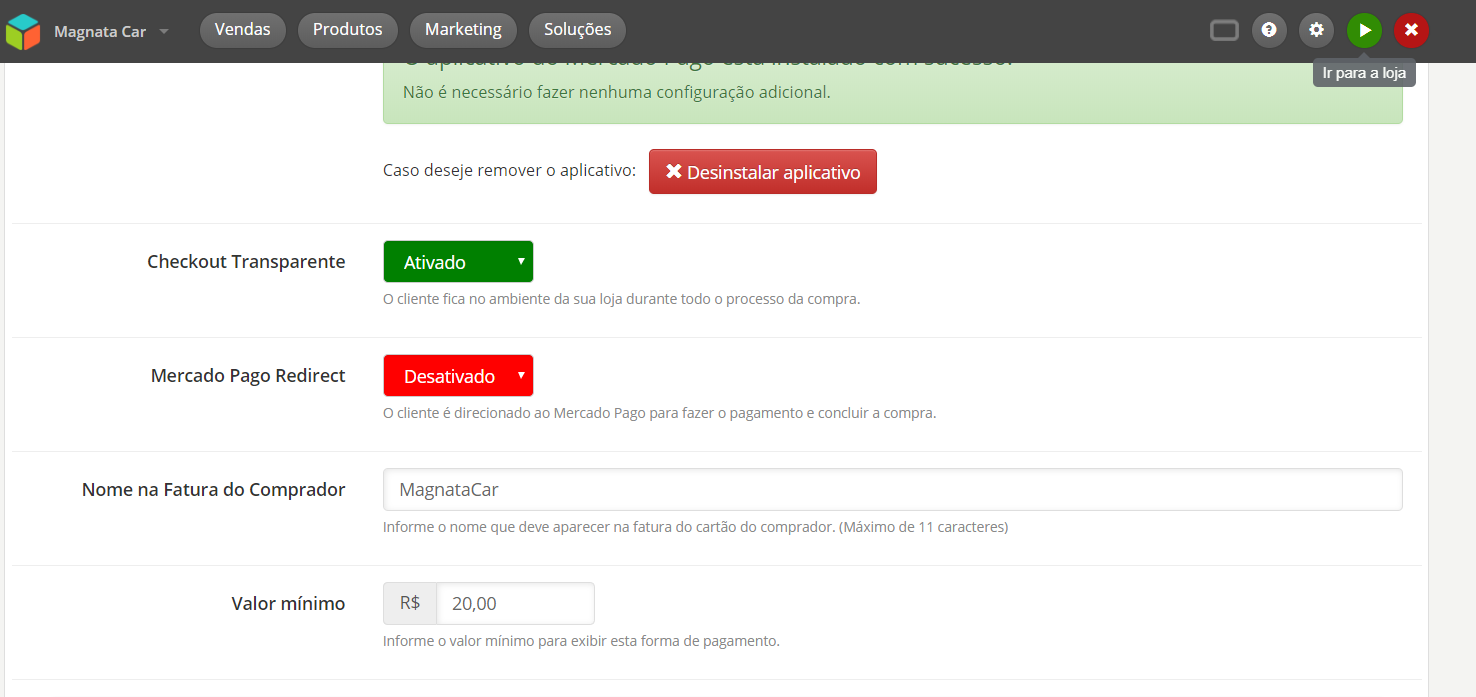This screenshot has height=697, width=1476.
Task: Click the red X icon in top bar
Action: click(x=1411, y=30)
